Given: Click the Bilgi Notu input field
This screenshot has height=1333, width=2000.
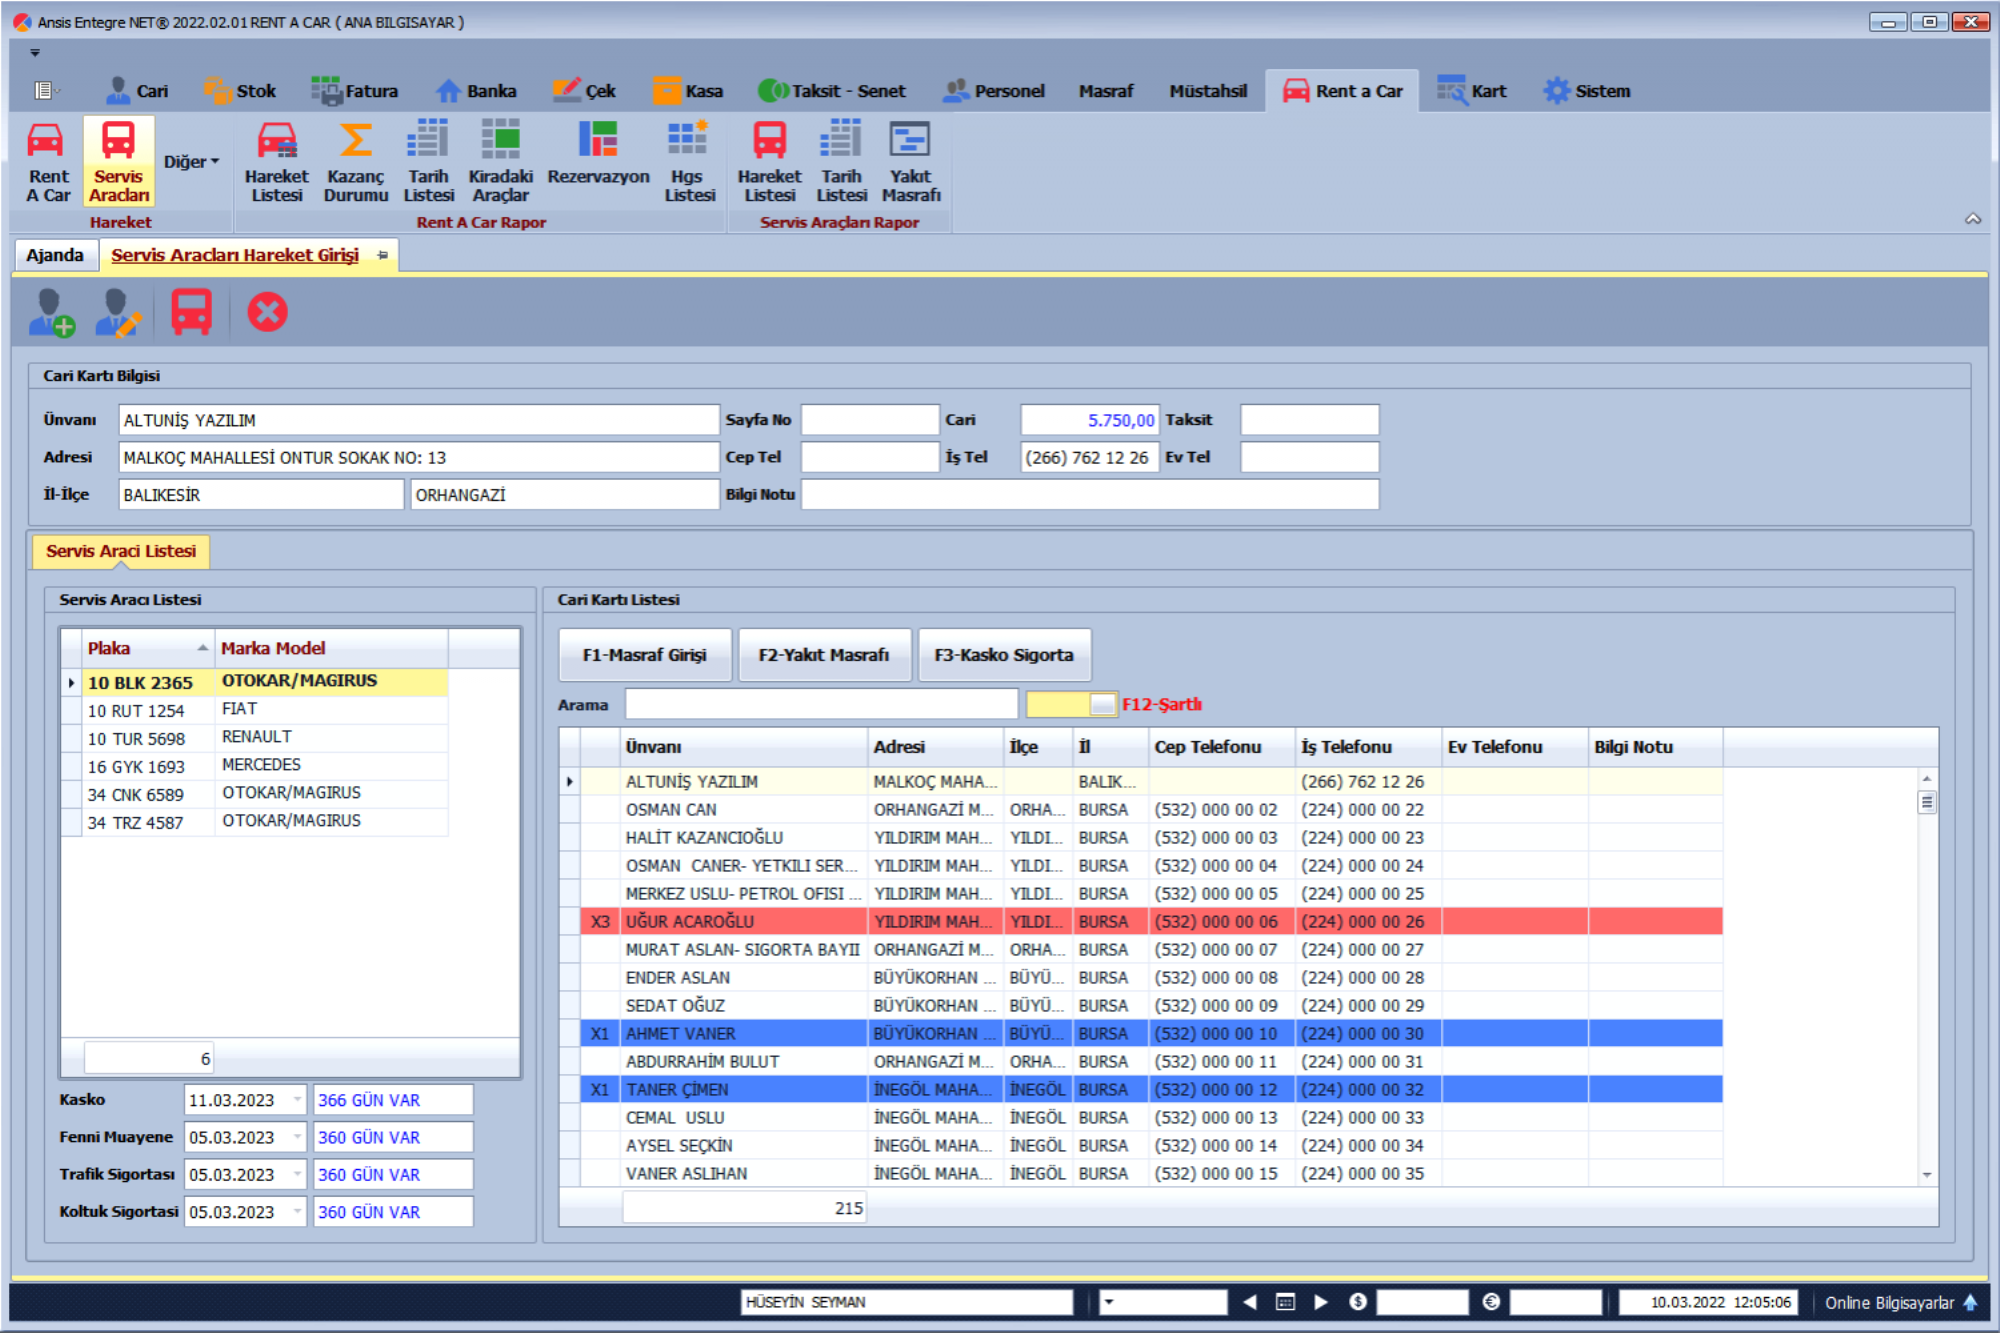Looking at the screenshot, I should click(x=1089, y=494).
